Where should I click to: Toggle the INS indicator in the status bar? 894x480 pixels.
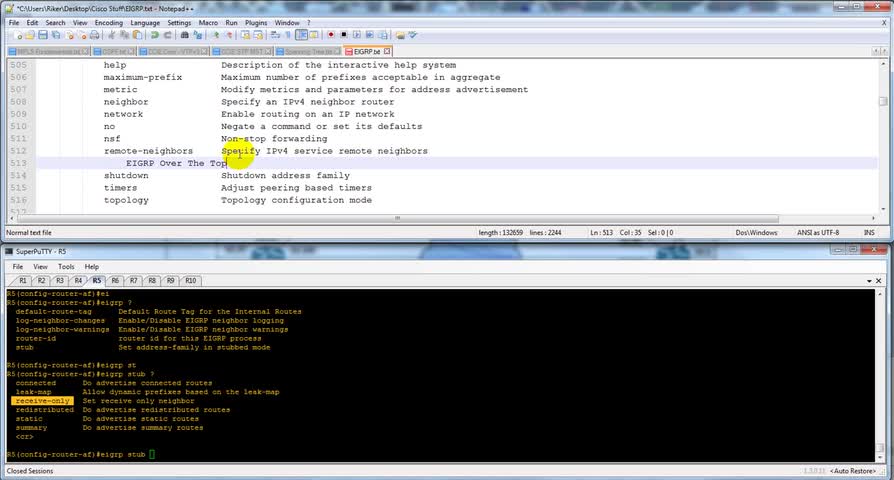tap(869, 233)
